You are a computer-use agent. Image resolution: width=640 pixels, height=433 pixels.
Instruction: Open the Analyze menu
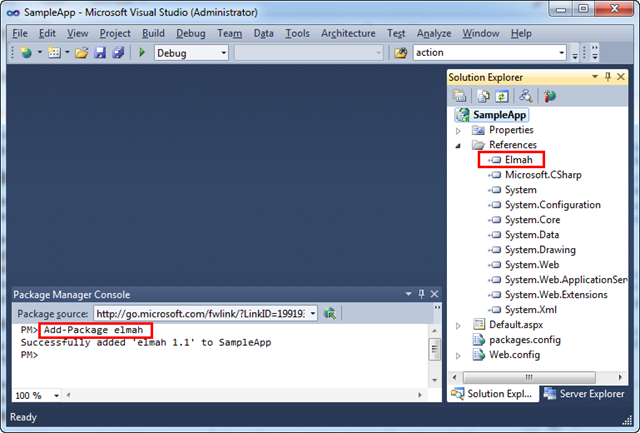click(x=434, y=33)
